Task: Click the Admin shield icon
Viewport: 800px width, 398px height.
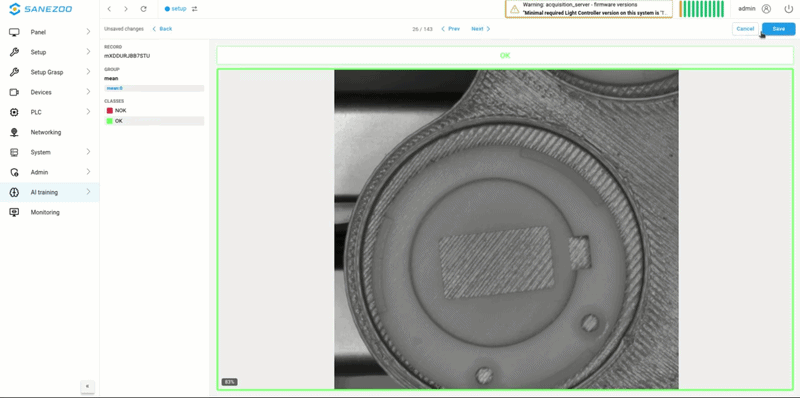Action: click(x=14, y=172)
